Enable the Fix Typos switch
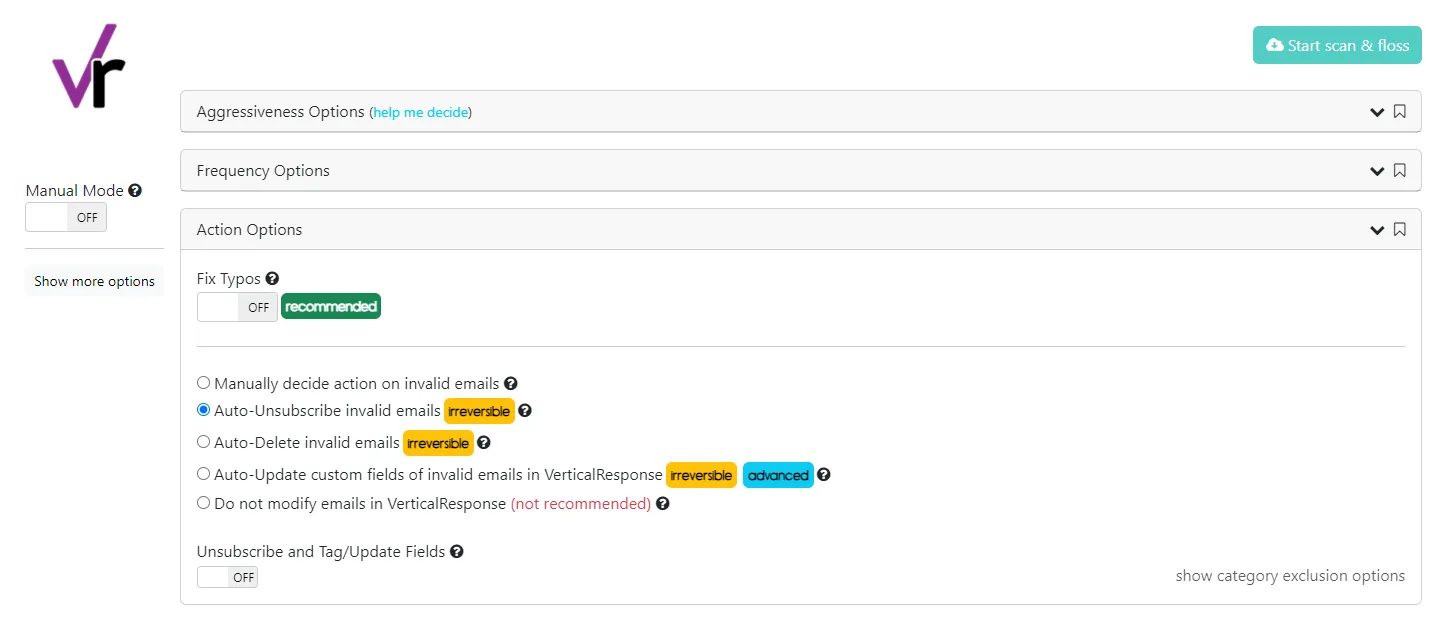The image size is (1438, 624). 237,307
